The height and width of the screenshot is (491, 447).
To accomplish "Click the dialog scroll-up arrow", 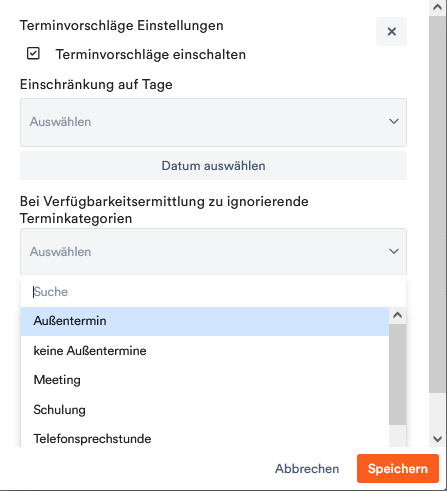I will [x=438, y=7].
